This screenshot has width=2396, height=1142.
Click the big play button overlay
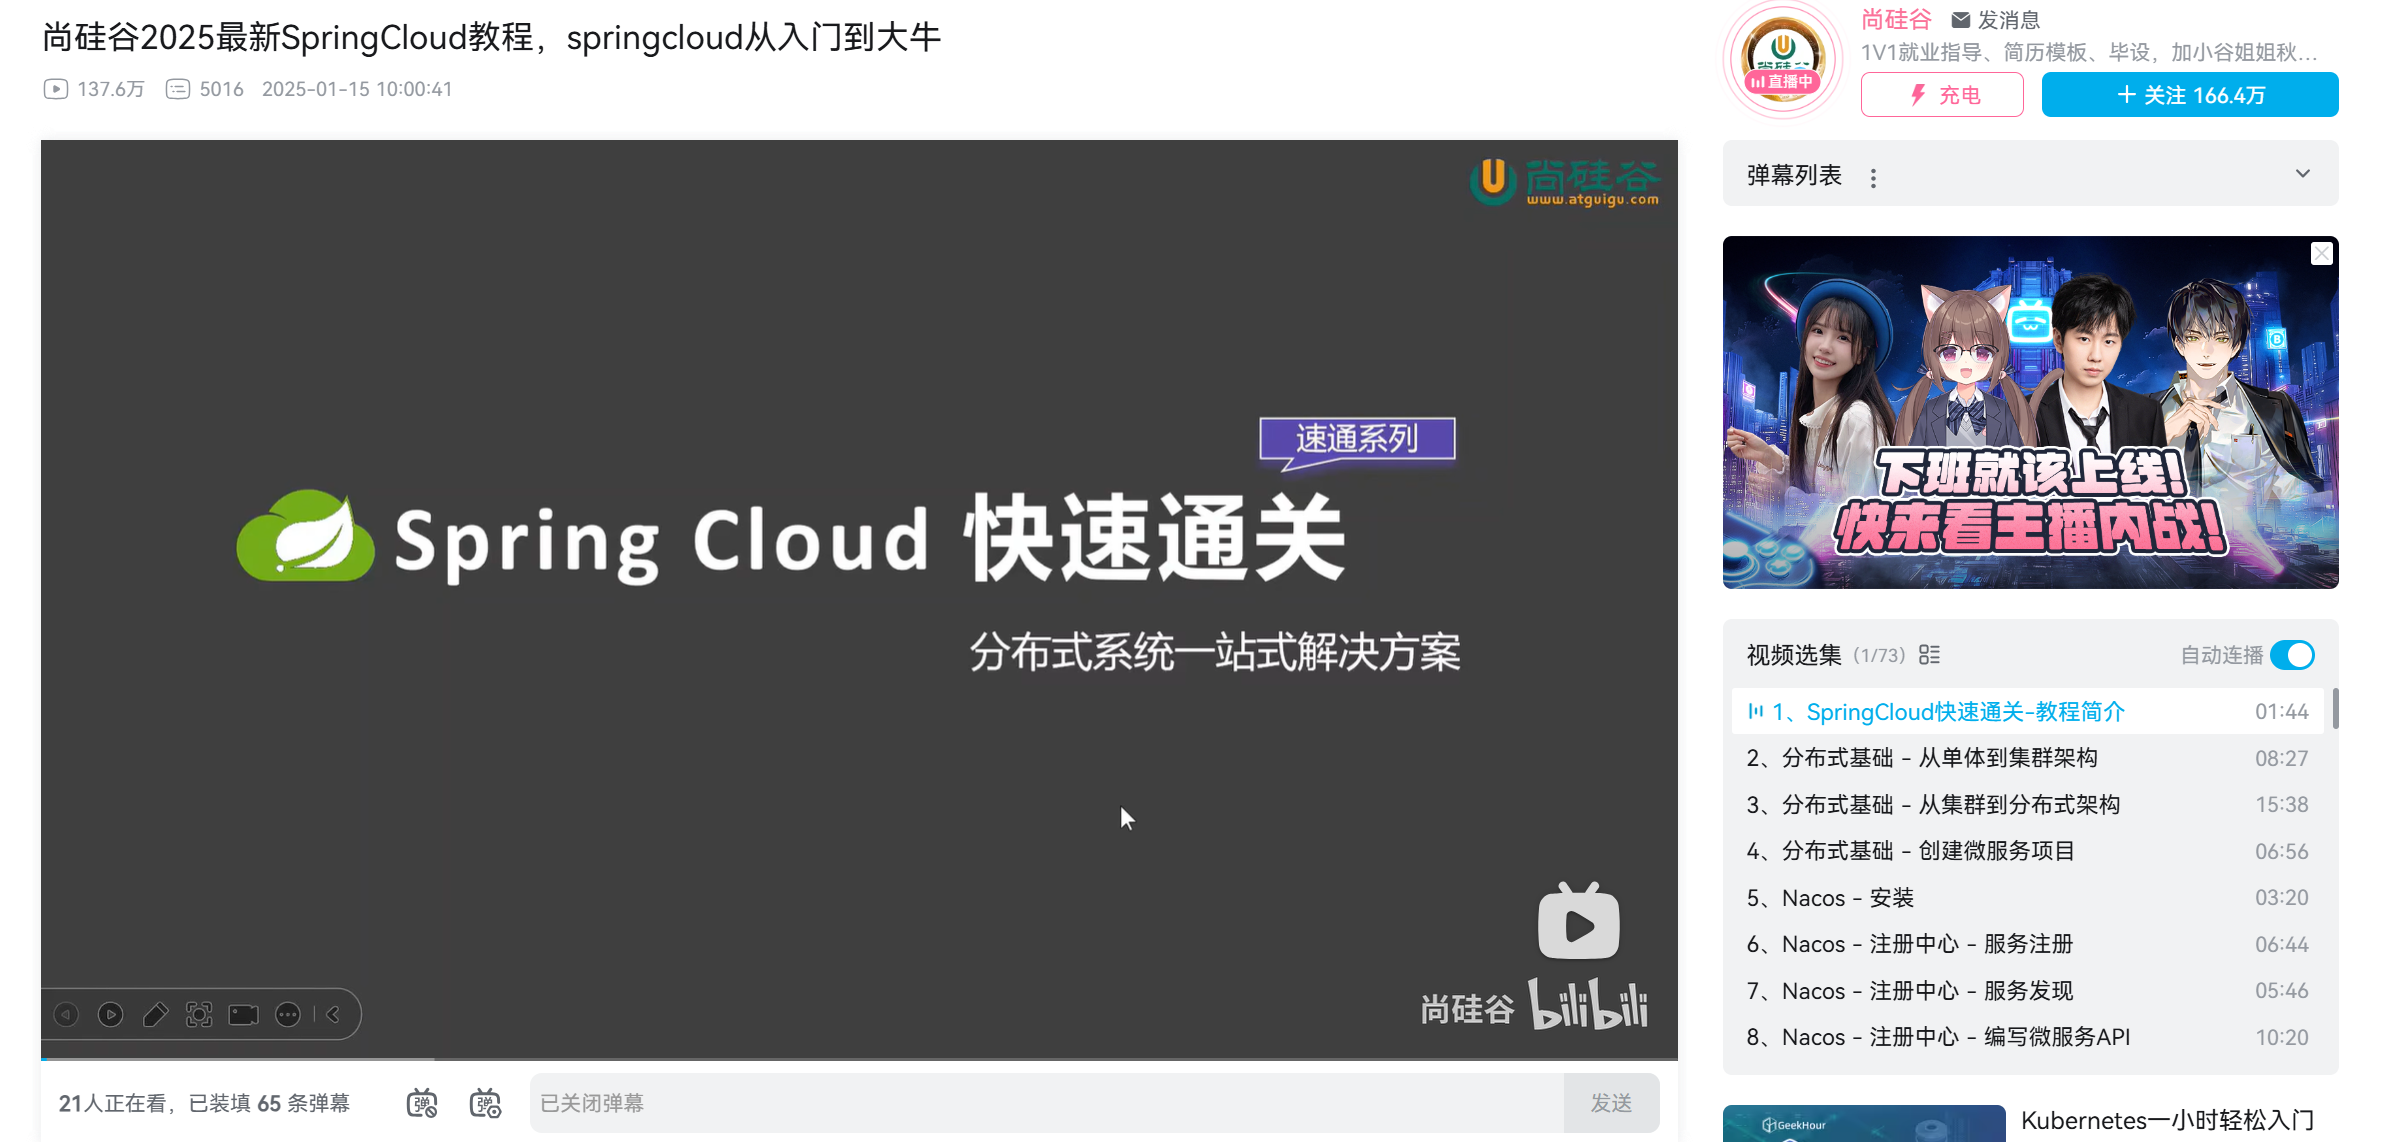[x=1578, y=923]
